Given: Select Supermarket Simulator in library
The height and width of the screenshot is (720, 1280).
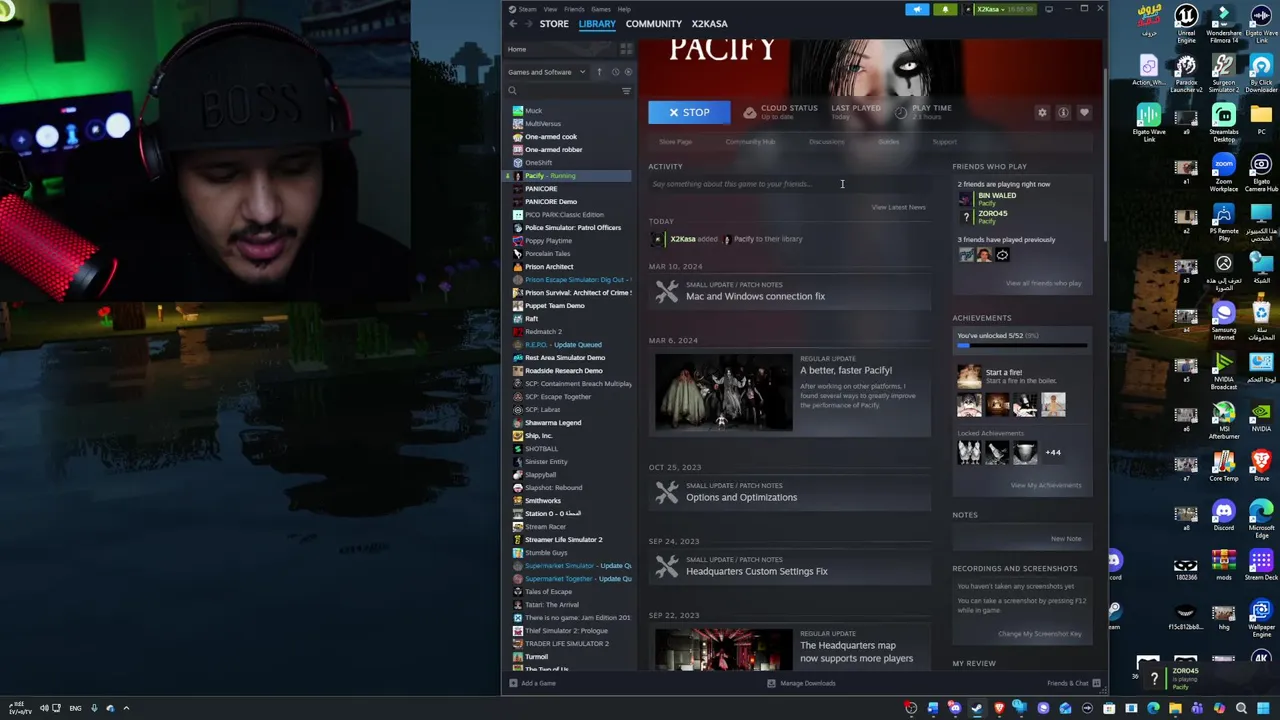Looking at the screenshot, I should click(571, 566).
